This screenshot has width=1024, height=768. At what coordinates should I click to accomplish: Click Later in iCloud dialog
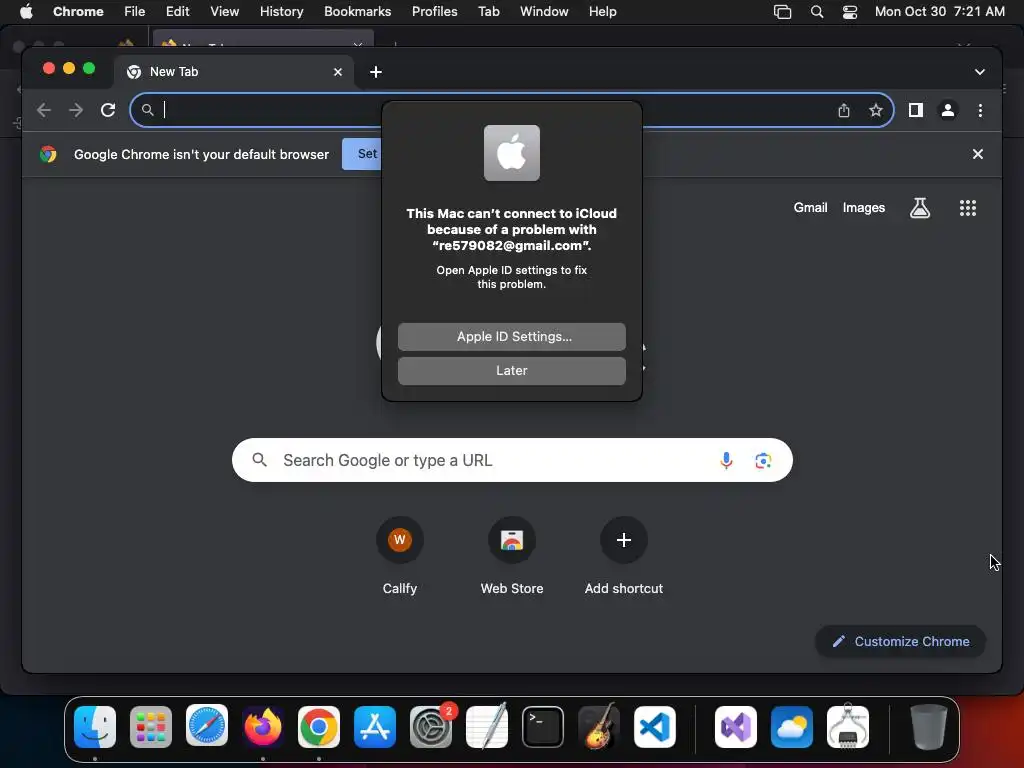point(511,370)
